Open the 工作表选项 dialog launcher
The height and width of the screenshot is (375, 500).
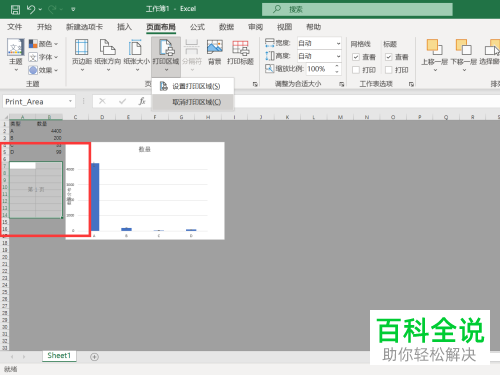[x=411, y=84]
